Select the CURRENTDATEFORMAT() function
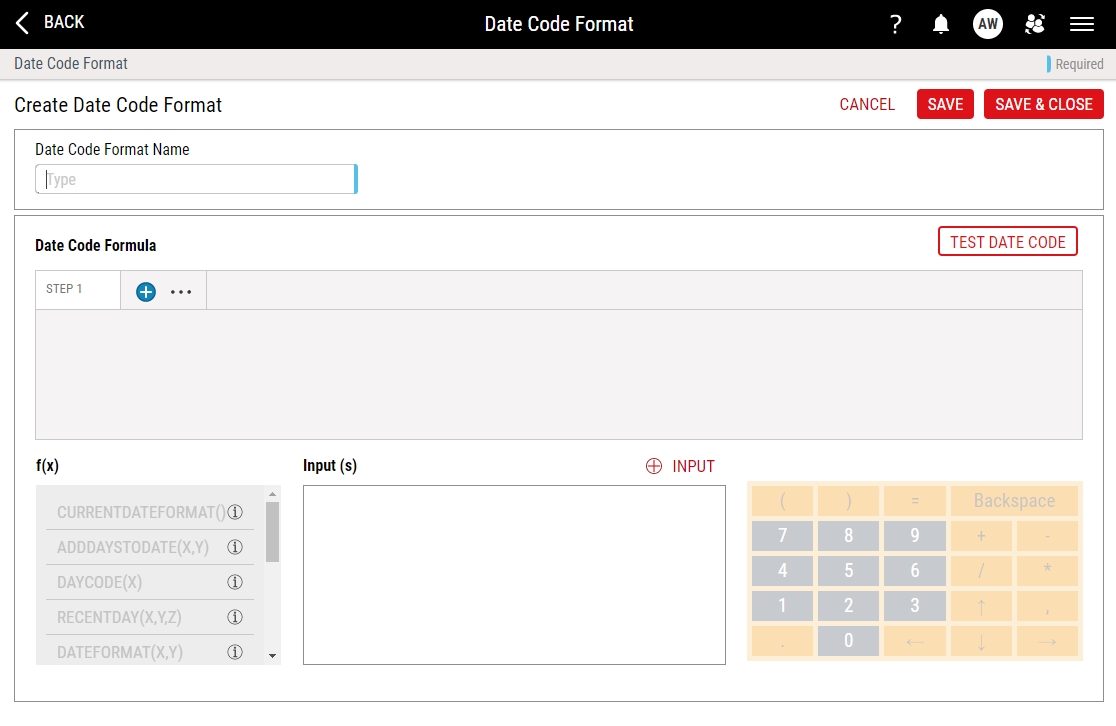The height and width of the screenshot is (726, 1116). pos(140,512)
